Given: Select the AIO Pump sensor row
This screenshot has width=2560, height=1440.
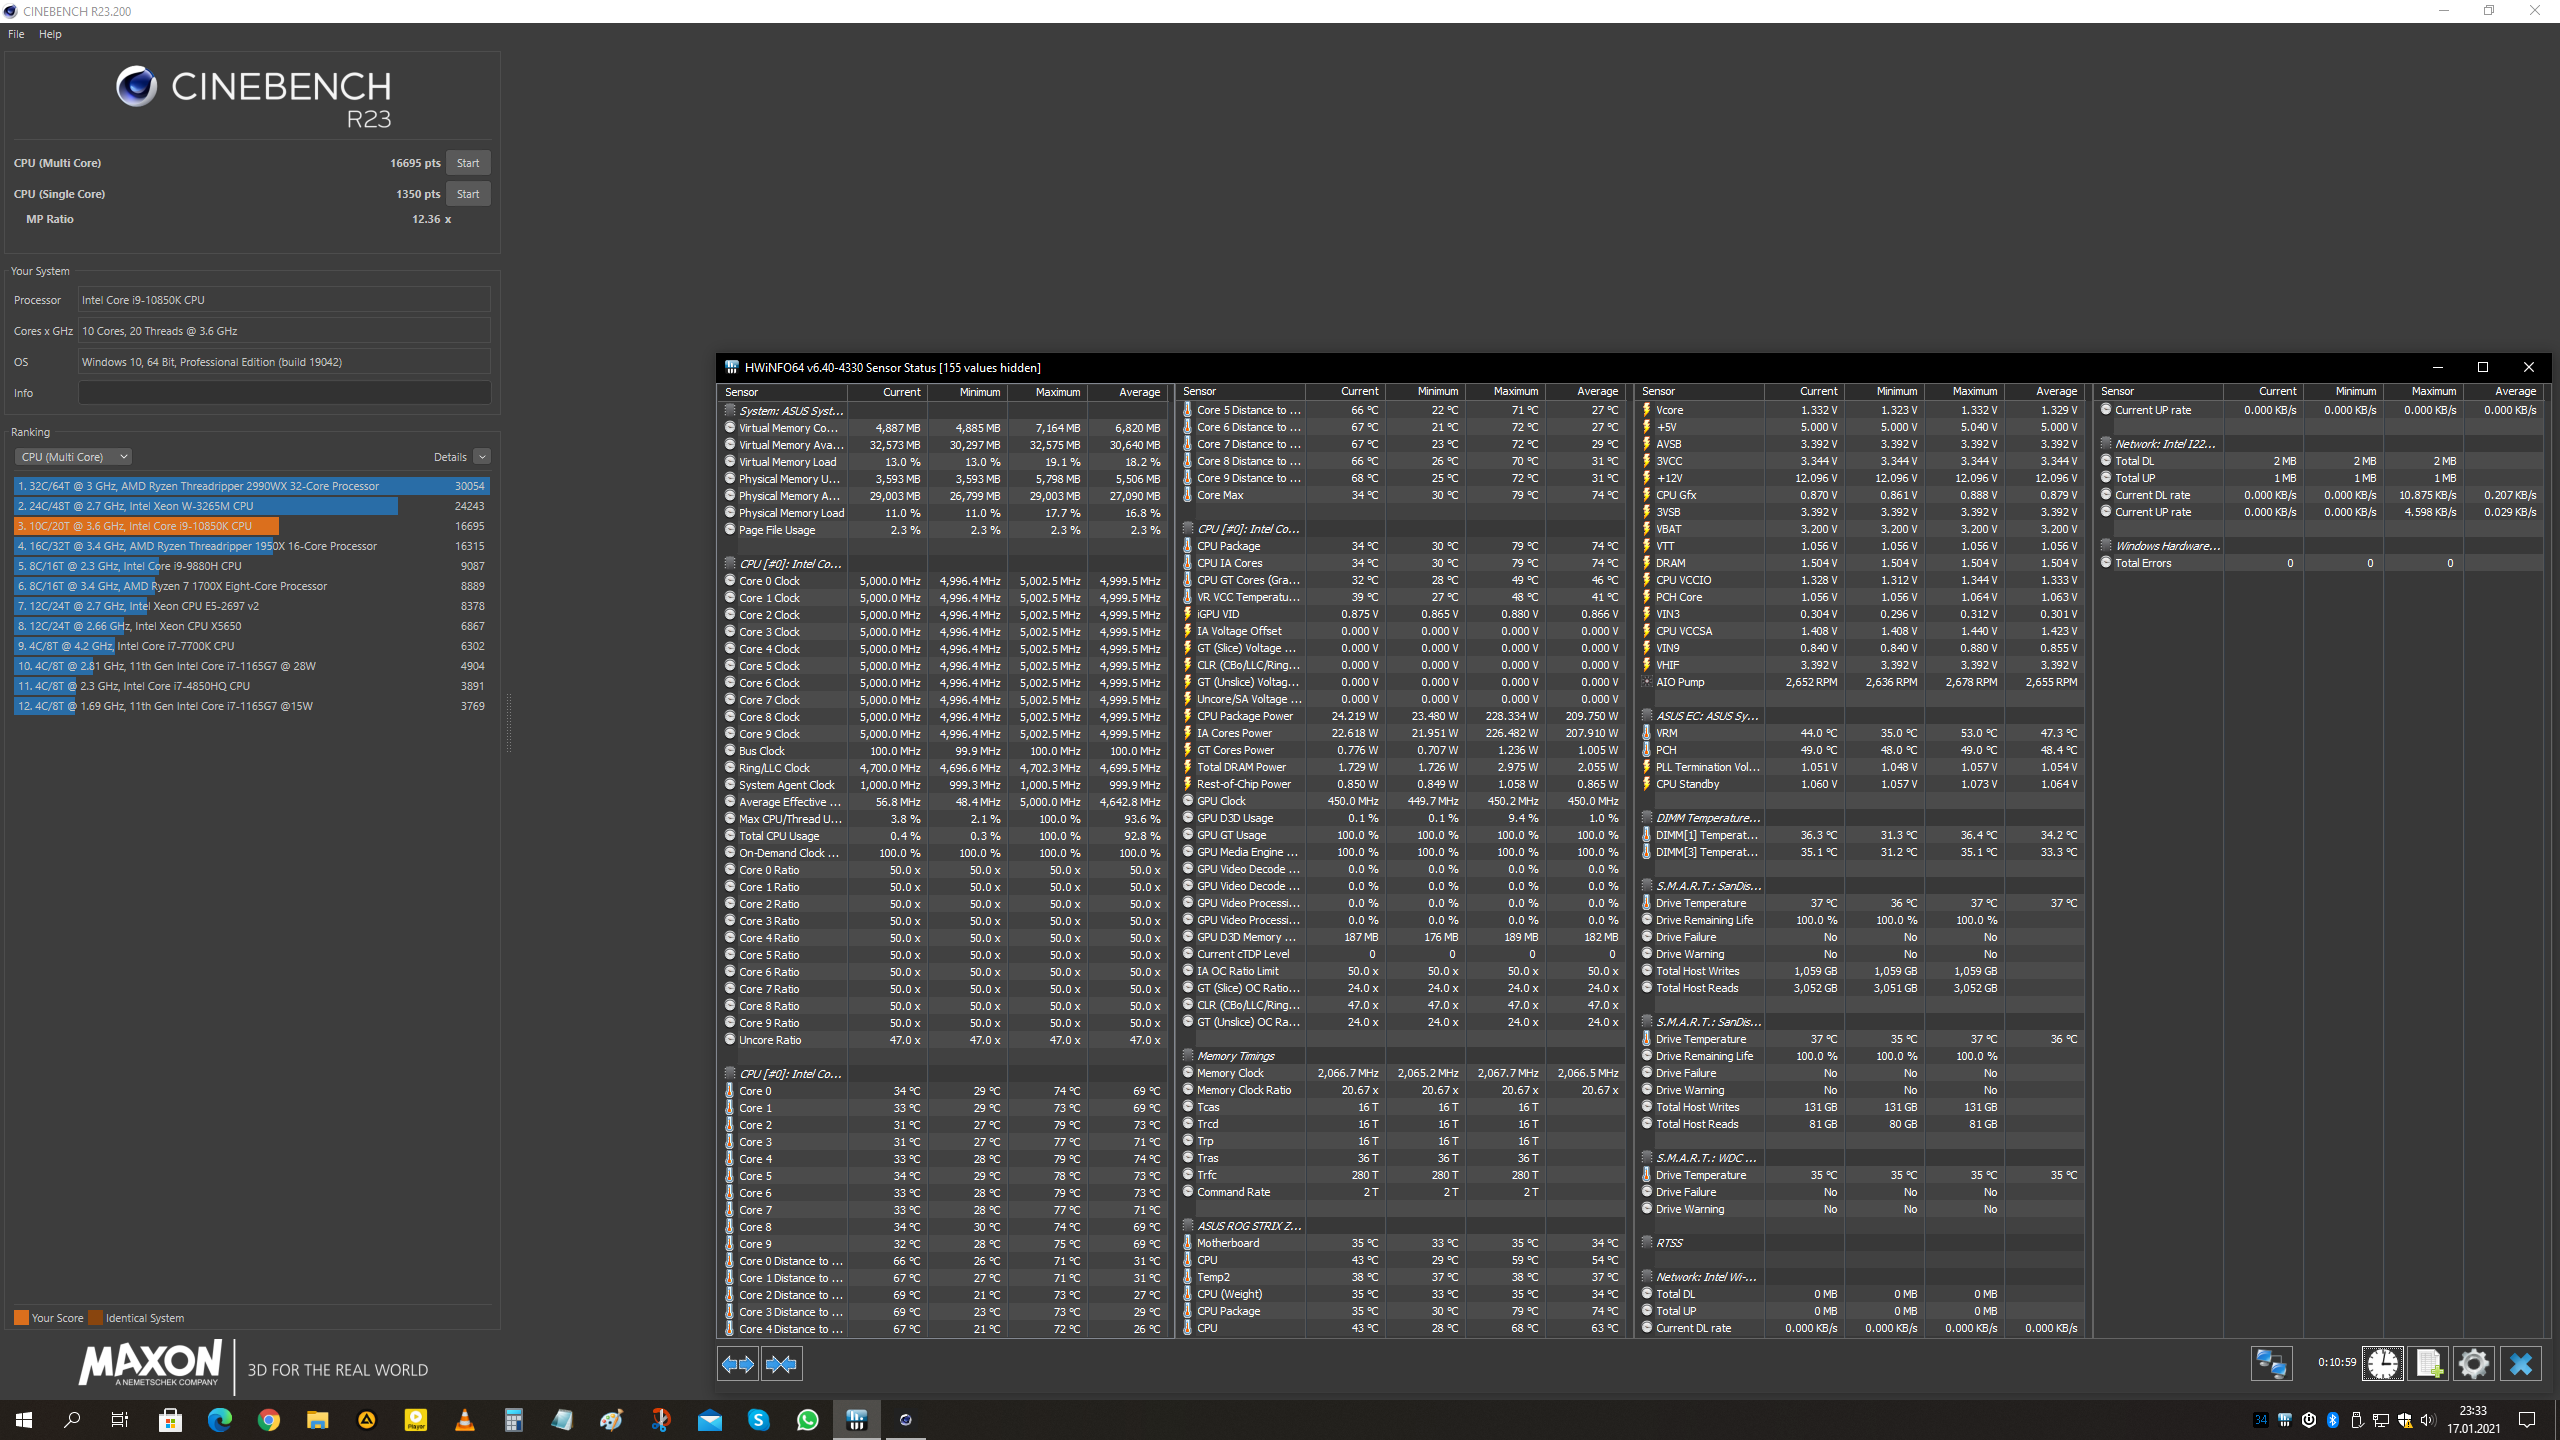Looking at the screenshot, I should [x=1860, y=682].
